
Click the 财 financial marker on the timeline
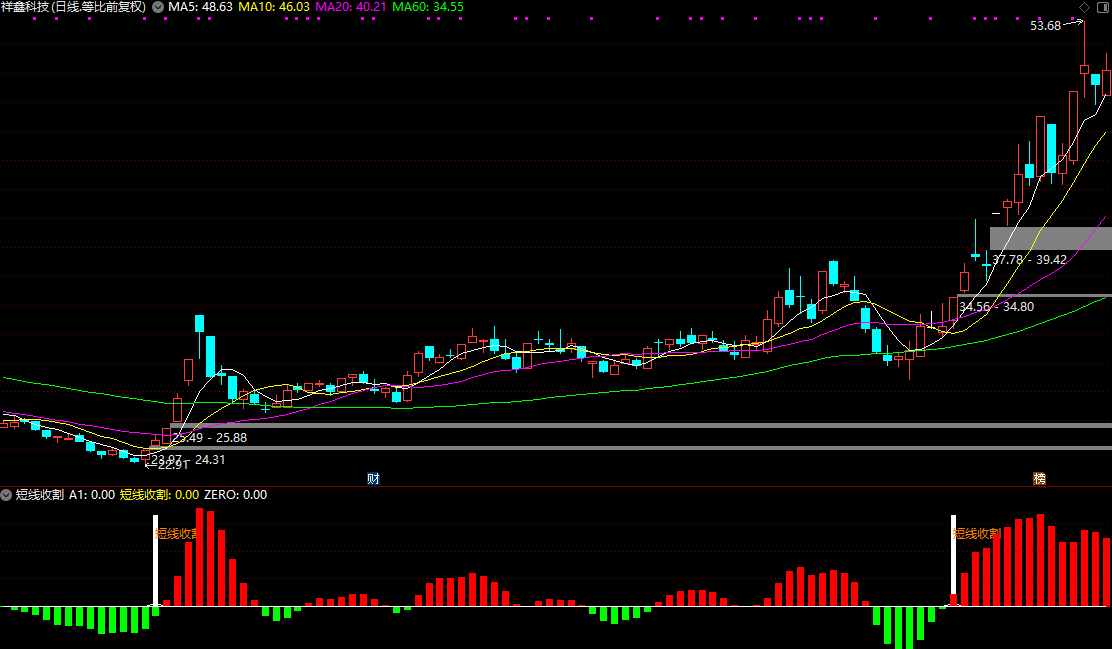(x=373, y=479)
